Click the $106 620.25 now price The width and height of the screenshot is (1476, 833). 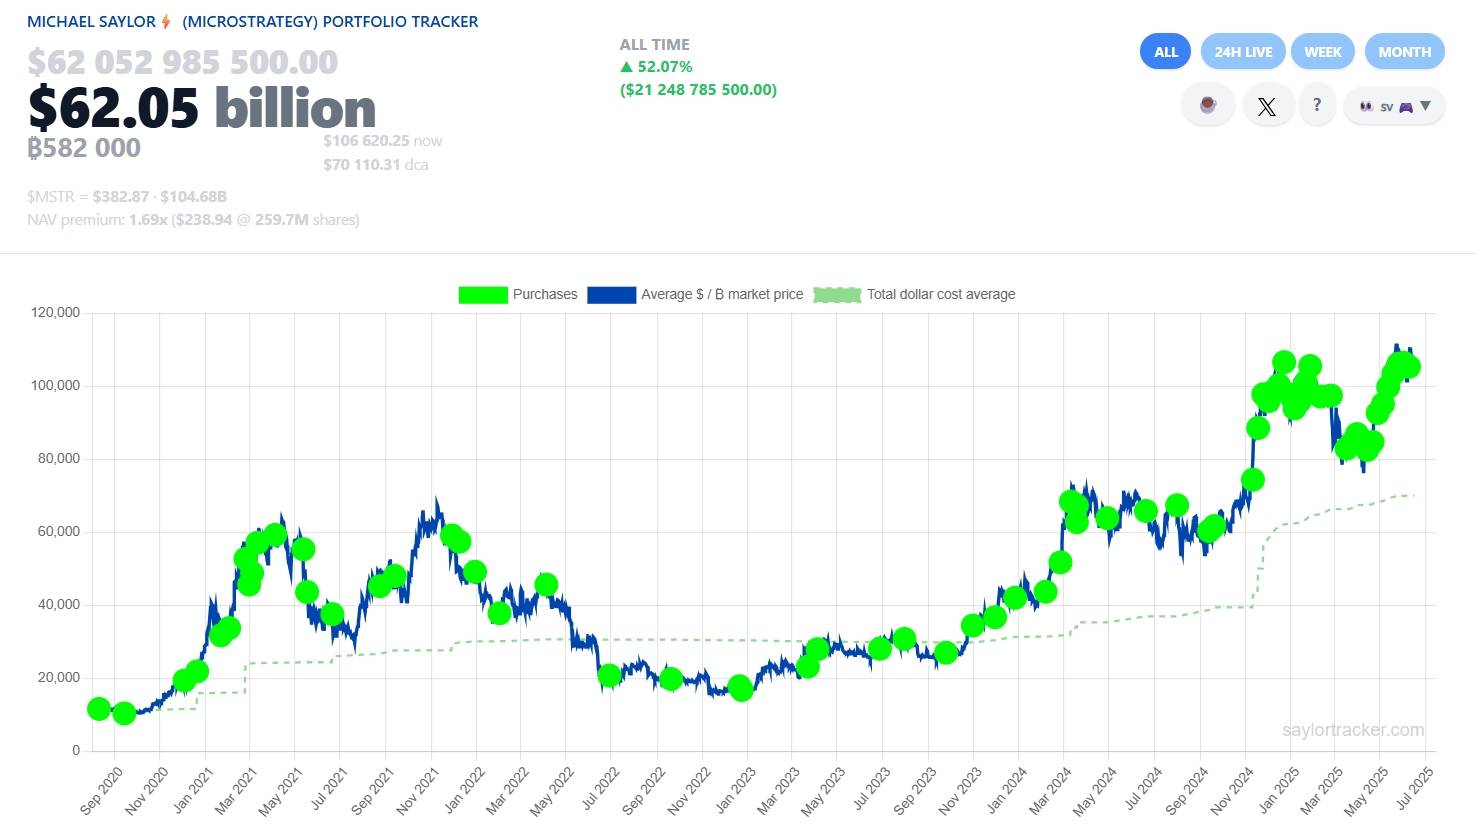point(382,141)
